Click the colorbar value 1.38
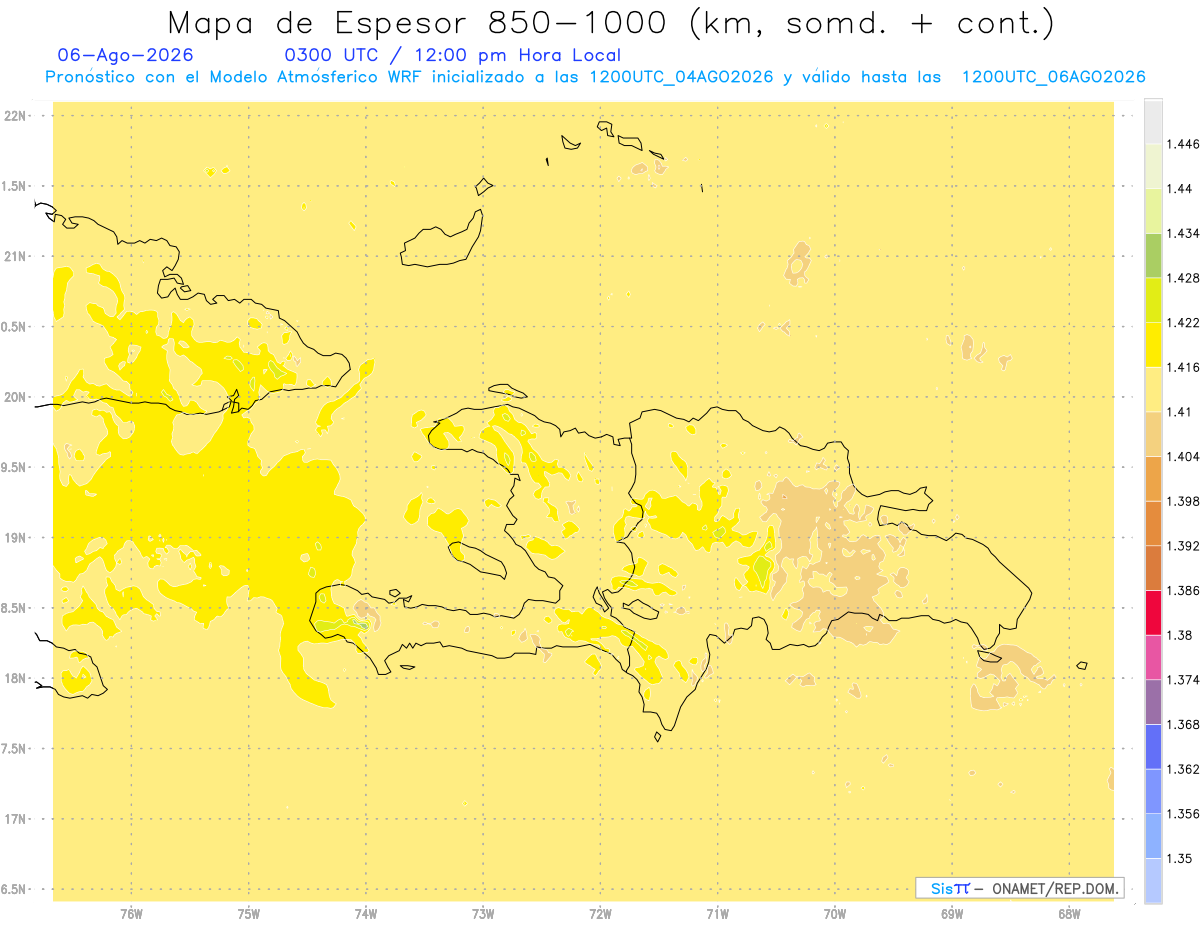 (x=1181, y=635)
